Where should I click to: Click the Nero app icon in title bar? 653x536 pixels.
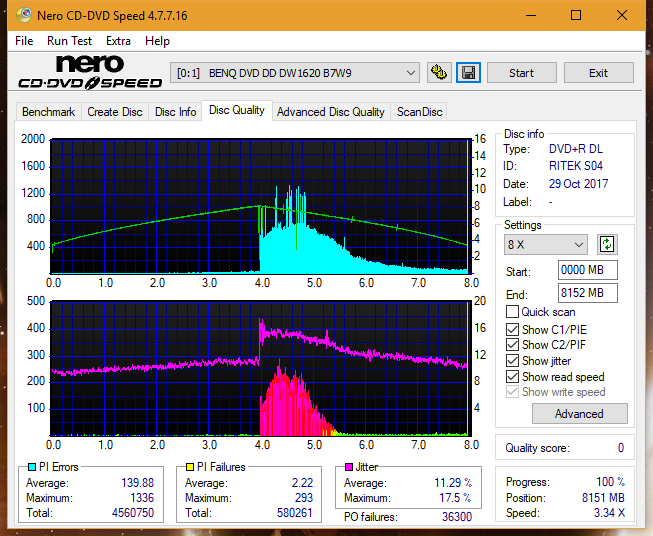pyautogui.click(x=24, y=15)
